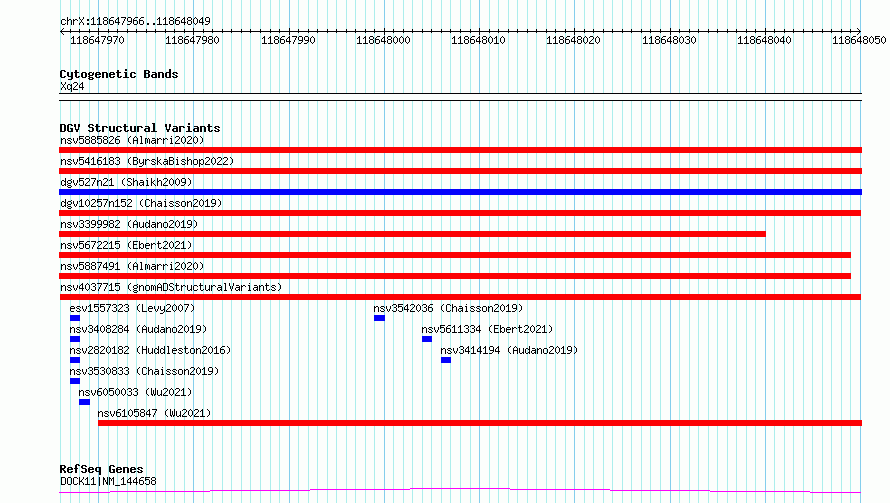
Task: Click the red bar for nsv5416183
Action: point(460,171)
